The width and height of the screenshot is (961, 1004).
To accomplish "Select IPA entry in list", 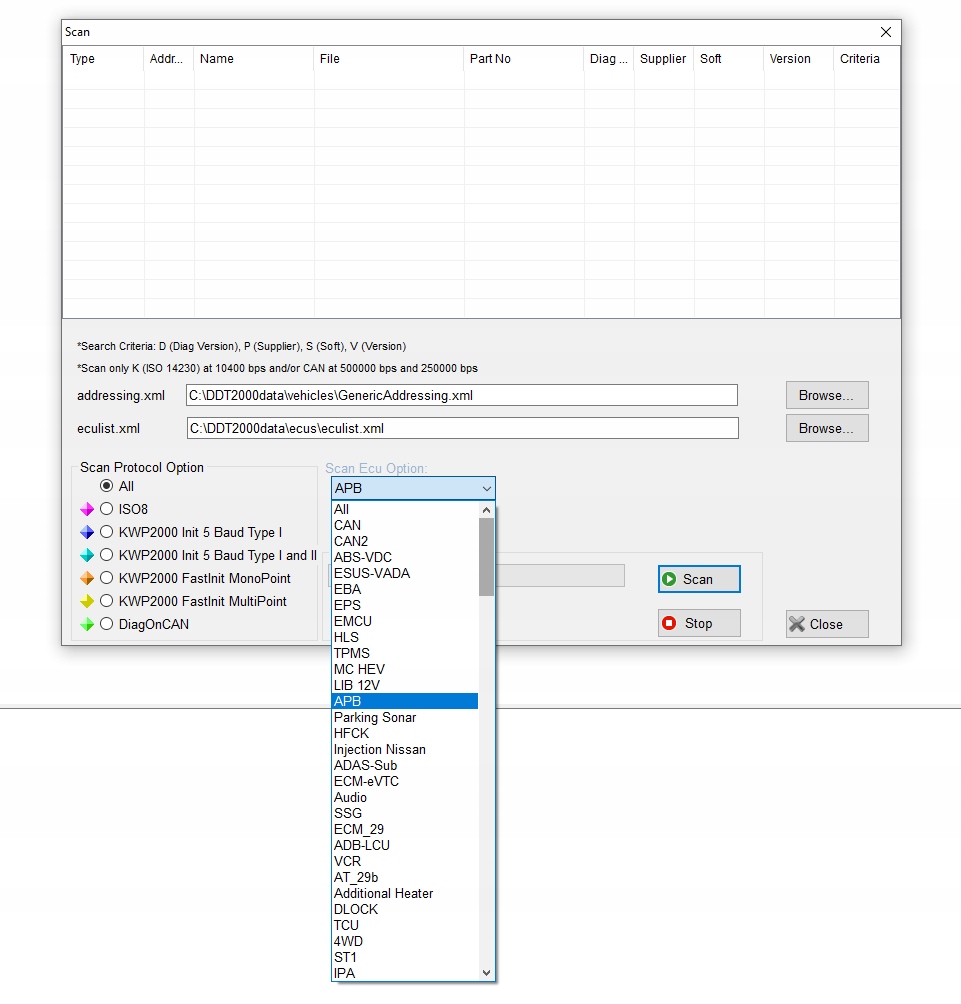I will point(405,973).
